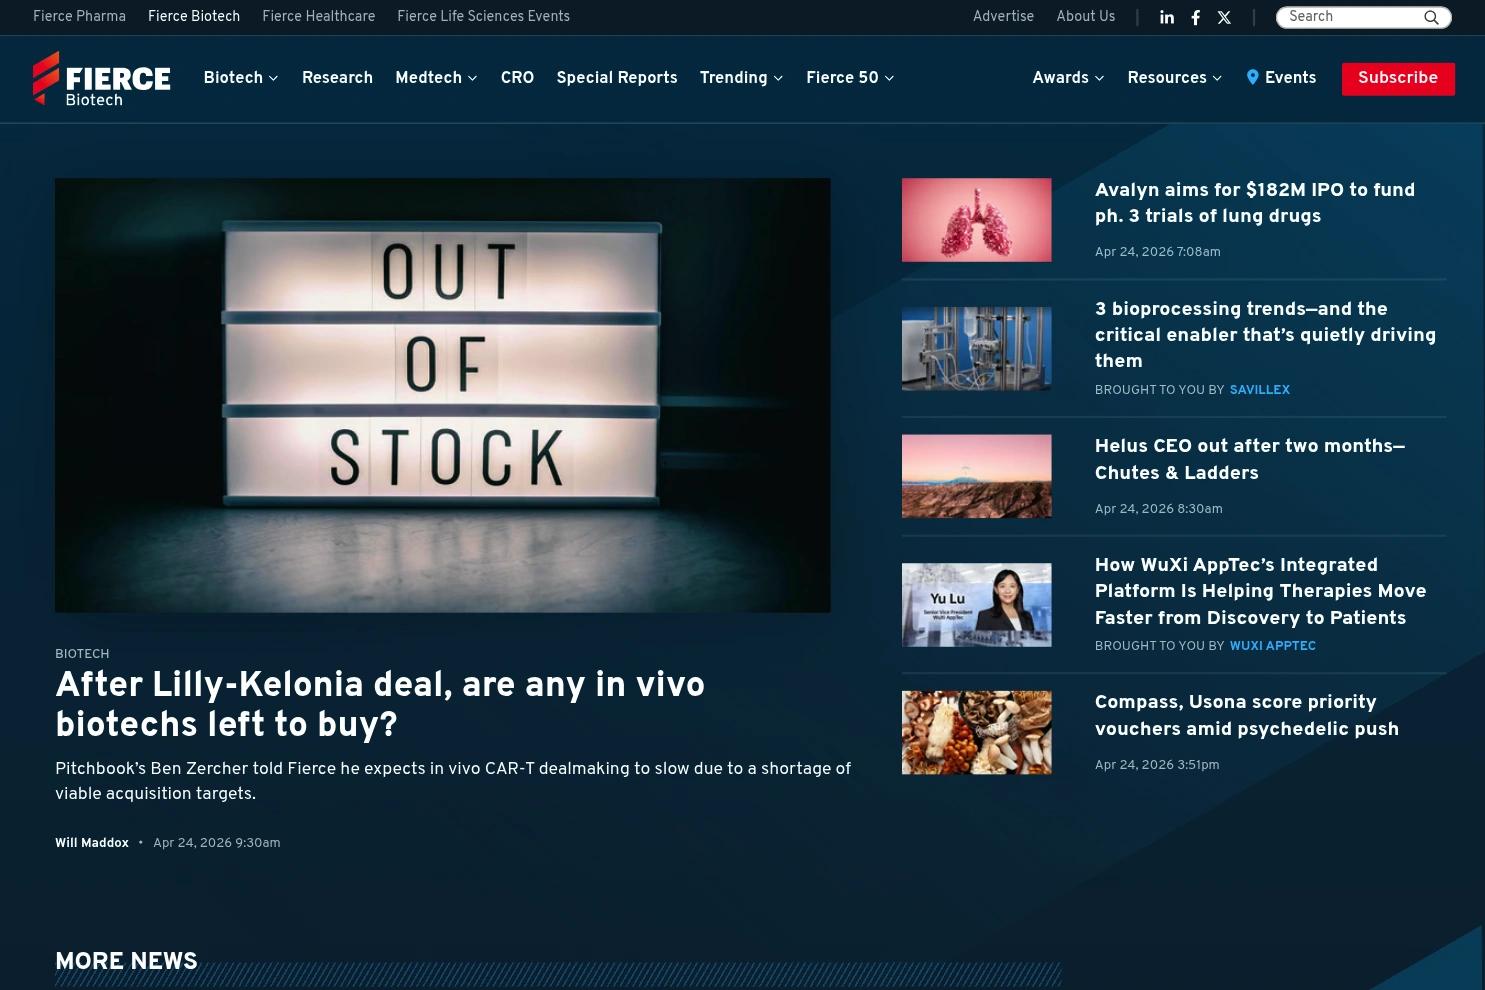The width and height of the screenshot is (1485, 990).
Task: Open the Research menu item
Action: click(337, 78)
